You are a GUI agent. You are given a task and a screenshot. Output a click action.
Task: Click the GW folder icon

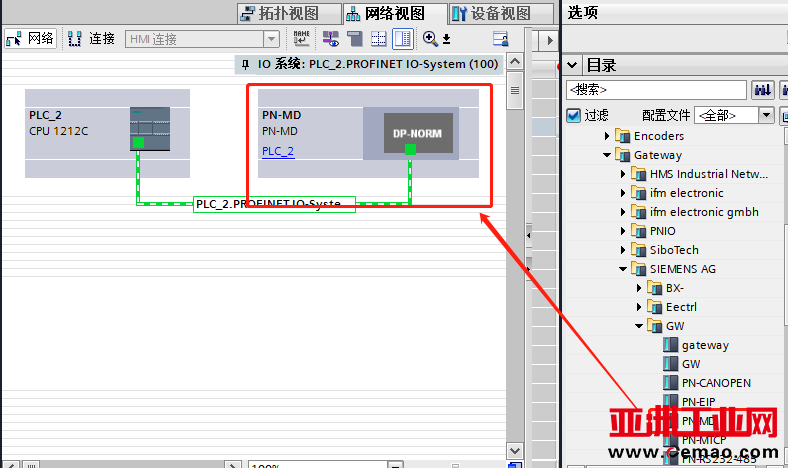[654, 326]
